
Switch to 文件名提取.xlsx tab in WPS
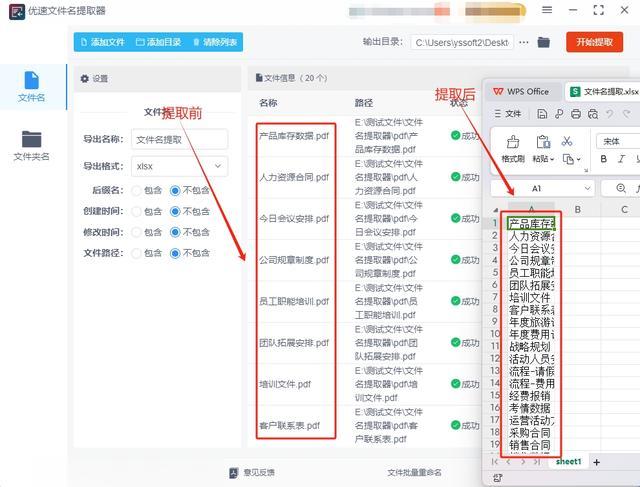pyautogui.click(x=604, y=91)
